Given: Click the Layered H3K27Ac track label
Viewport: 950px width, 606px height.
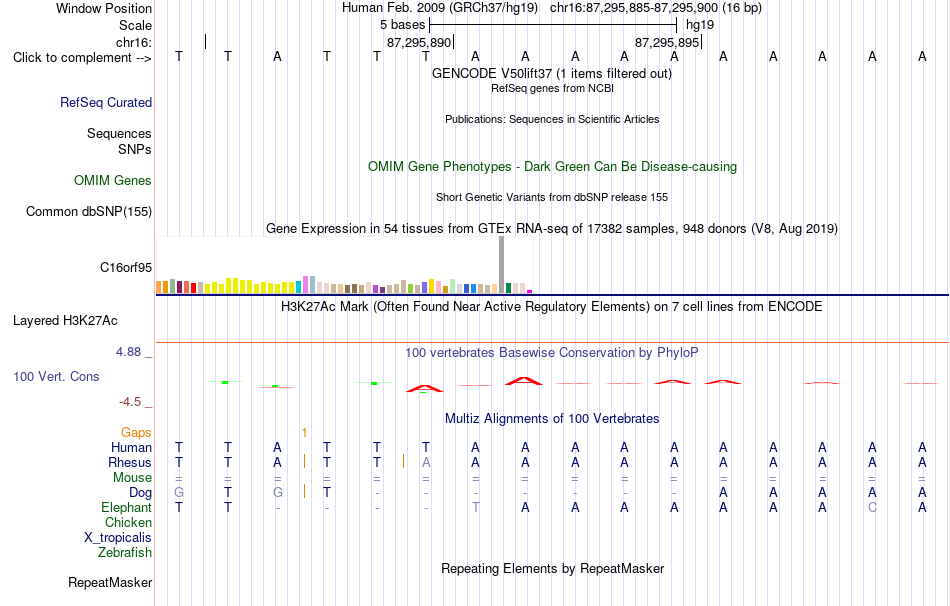Looking at the screenshot, I should point(65,321).
